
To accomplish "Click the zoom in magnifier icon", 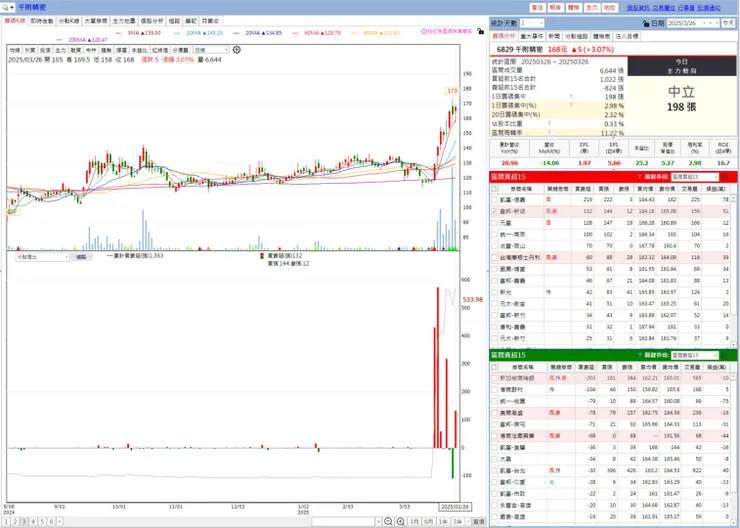I will pos(401,521).
